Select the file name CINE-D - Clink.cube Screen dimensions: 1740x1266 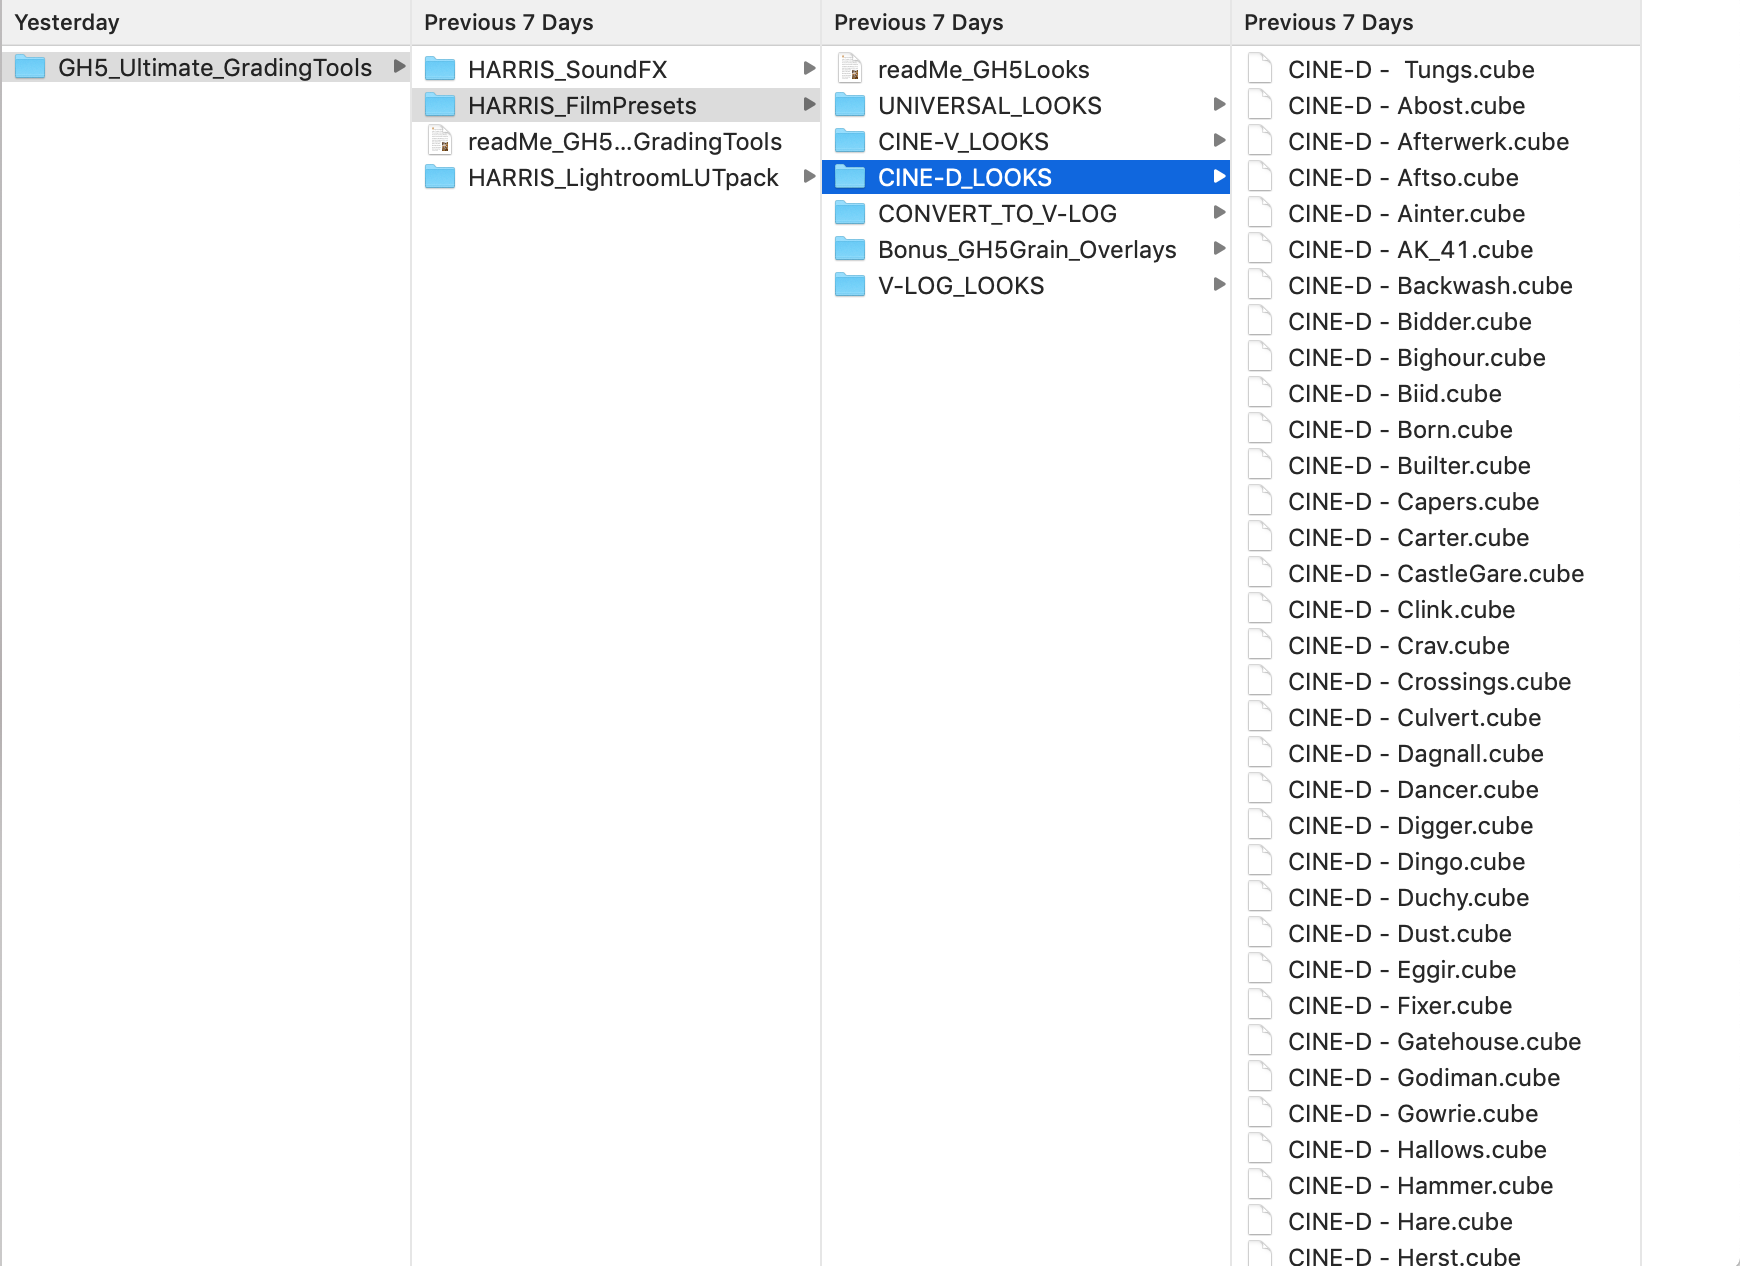(1401, 610)
